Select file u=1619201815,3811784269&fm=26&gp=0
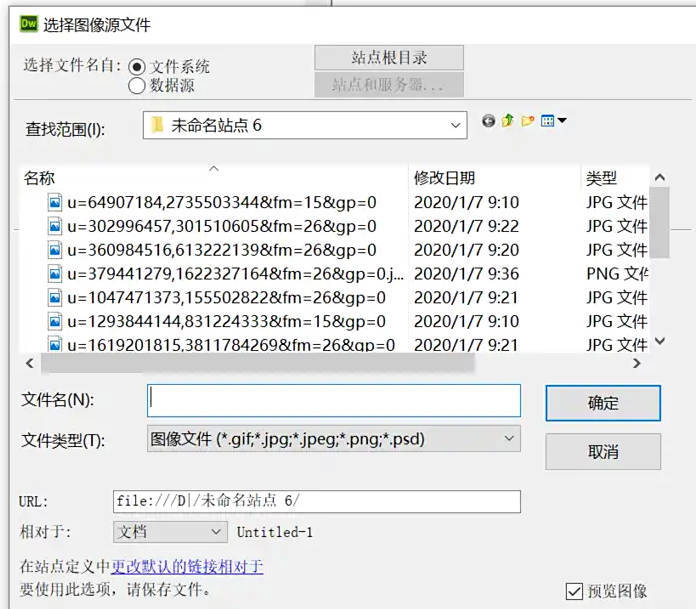 [231, 344]
